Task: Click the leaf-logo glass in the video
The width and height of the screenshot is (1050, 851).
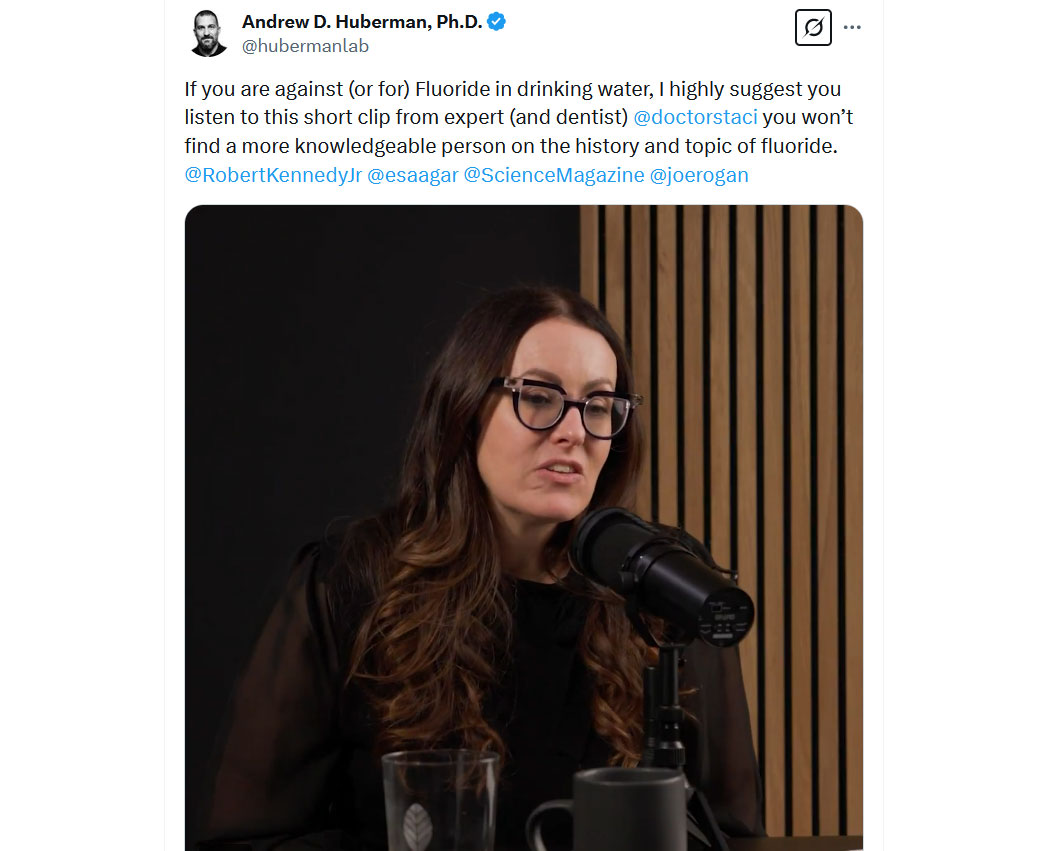Action: pos(440,801)
